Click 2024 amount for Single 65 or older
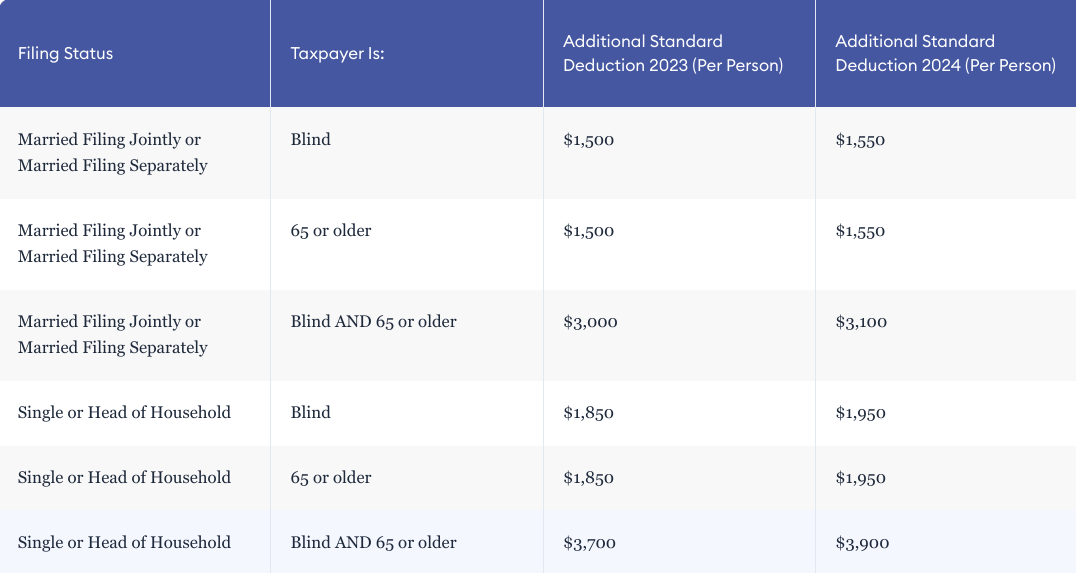Image resolution: width=1076 pixels, height=573 pixels. coord(860,478)
